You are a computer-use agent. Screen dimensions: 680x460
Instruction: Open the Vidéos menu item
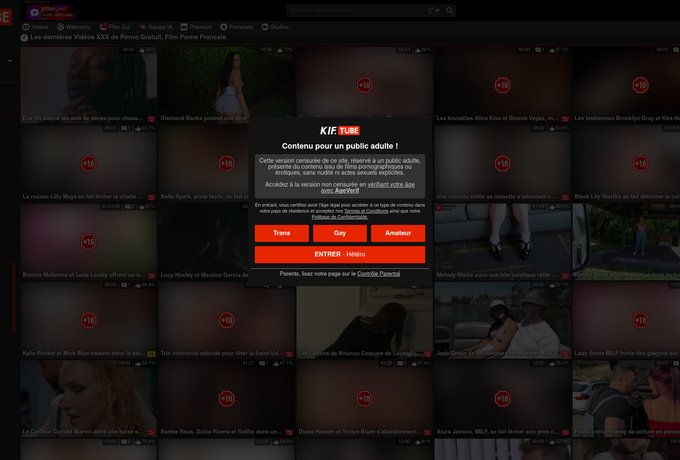[x=38, y=27]
